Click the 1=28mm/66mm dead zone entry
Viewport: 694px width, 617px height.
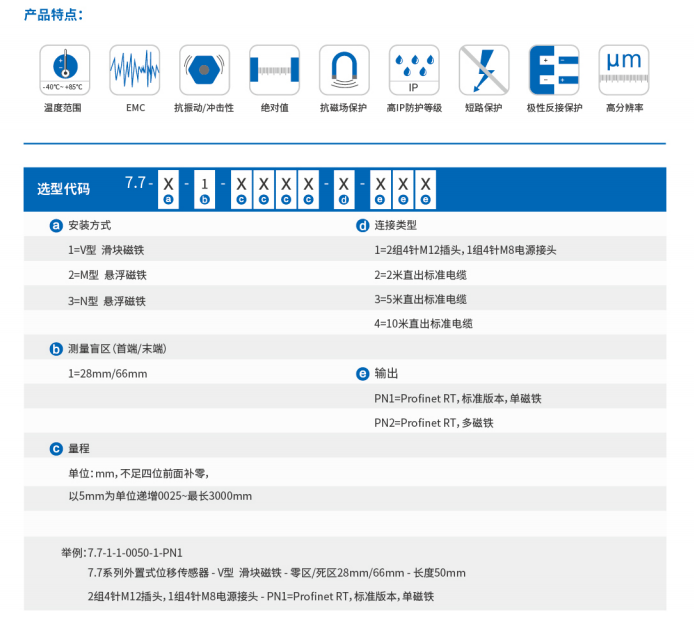(107, 374)
